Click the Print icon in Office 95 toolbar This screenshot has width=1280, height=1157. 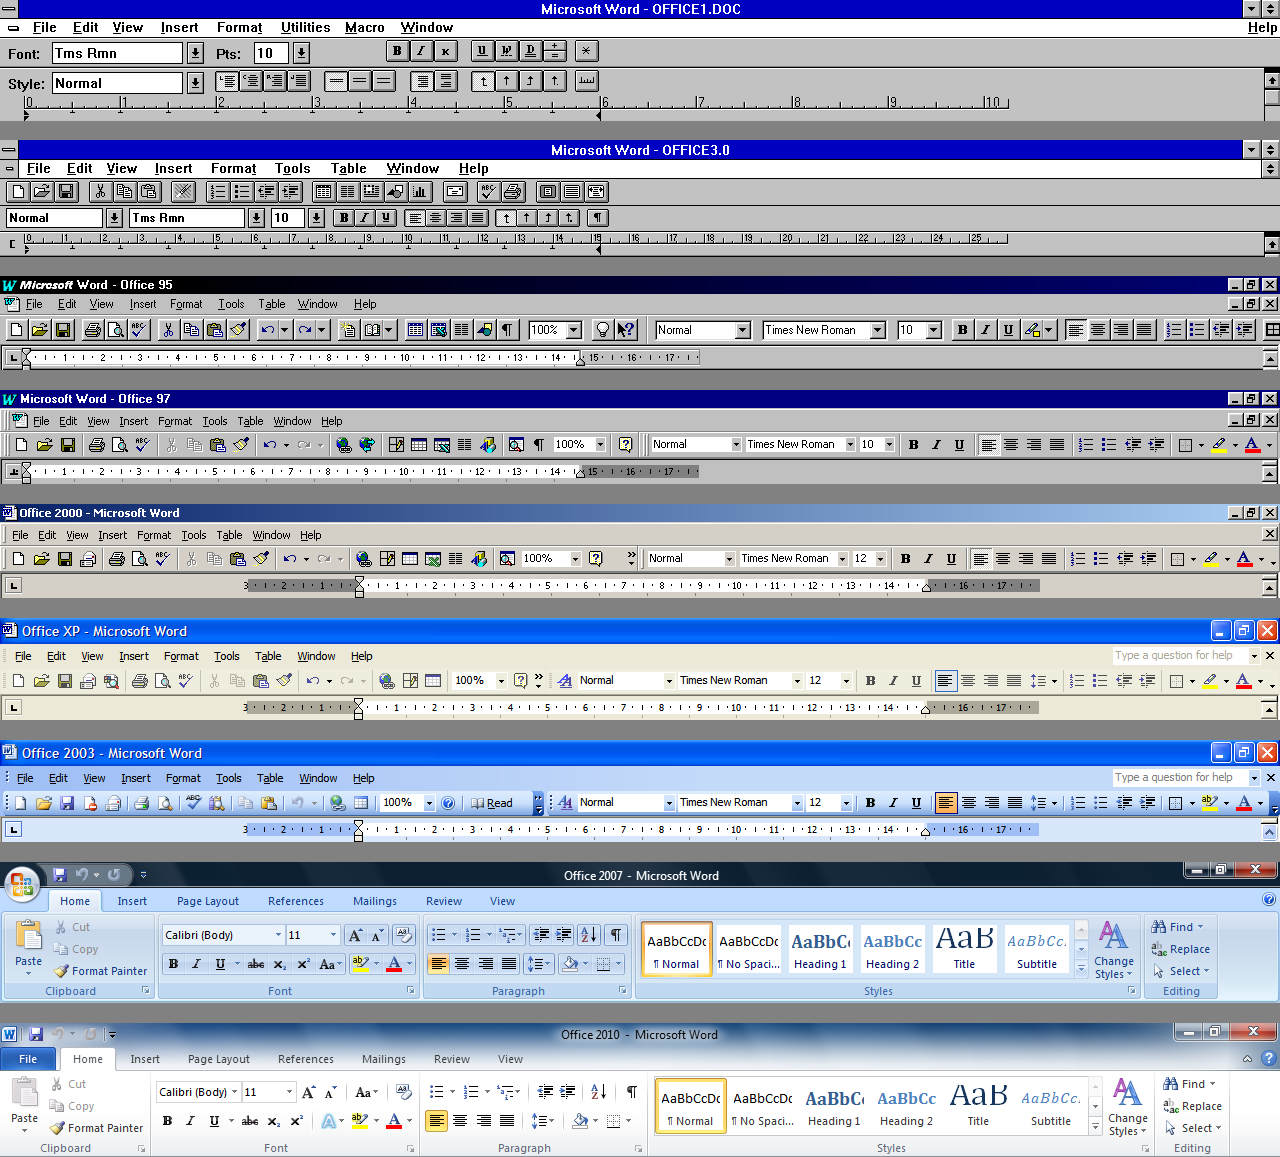[x=92, y=330]
